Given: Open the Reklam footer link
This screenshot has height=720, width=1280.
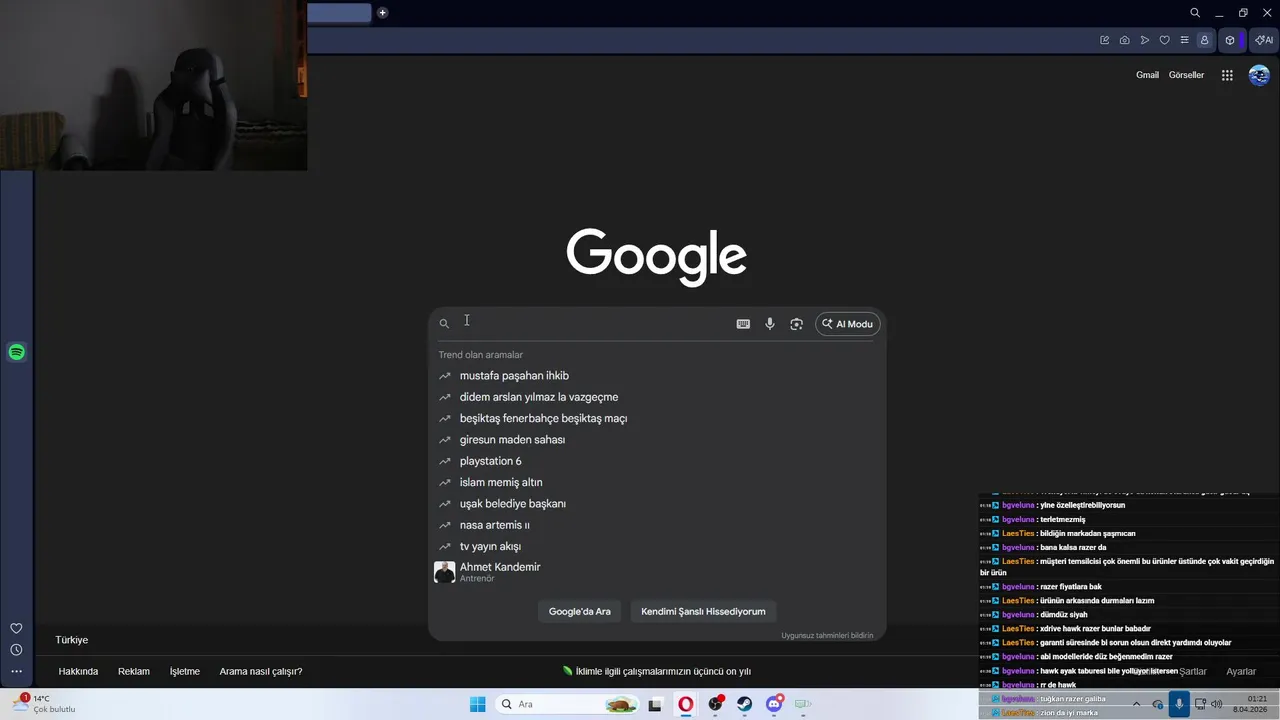Looking at the screenshot, I should click(x=134, y=671).
